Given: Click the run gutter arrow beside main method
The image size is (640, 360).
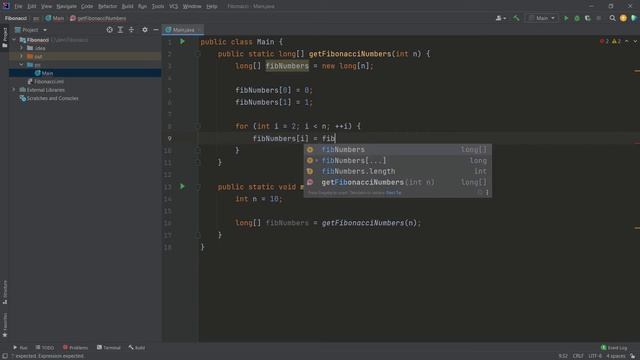Looking at the screenshot, I should point(182,187).
